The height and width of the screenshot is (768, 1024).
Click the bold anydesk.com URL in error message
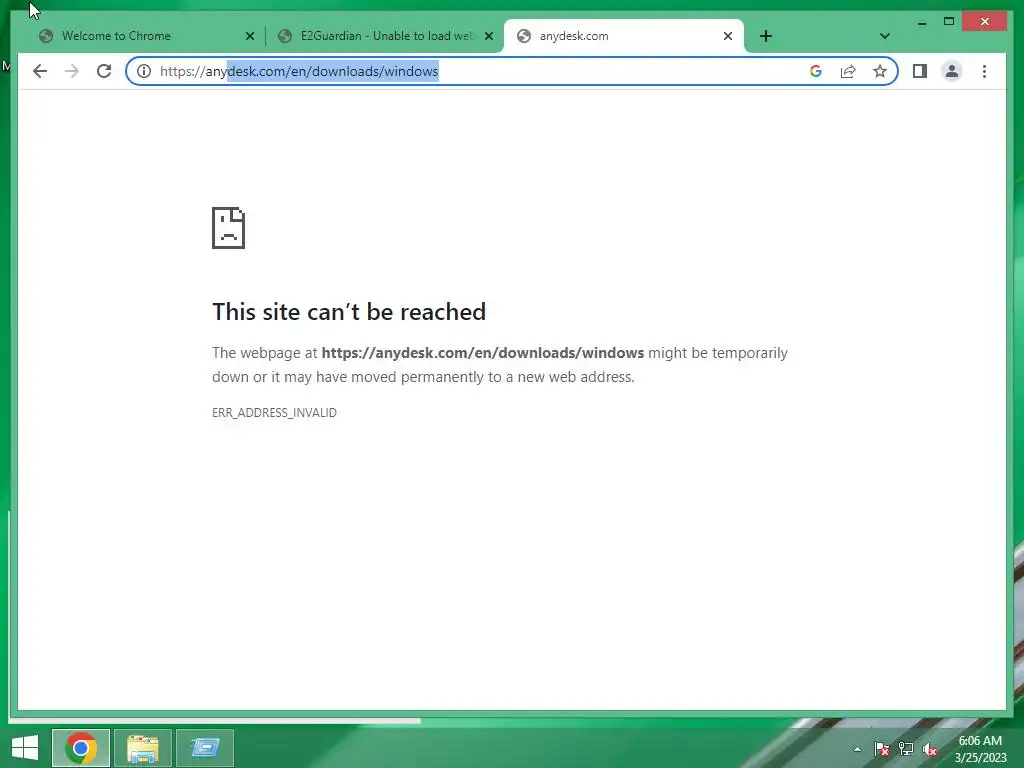(x=483, y=353)
